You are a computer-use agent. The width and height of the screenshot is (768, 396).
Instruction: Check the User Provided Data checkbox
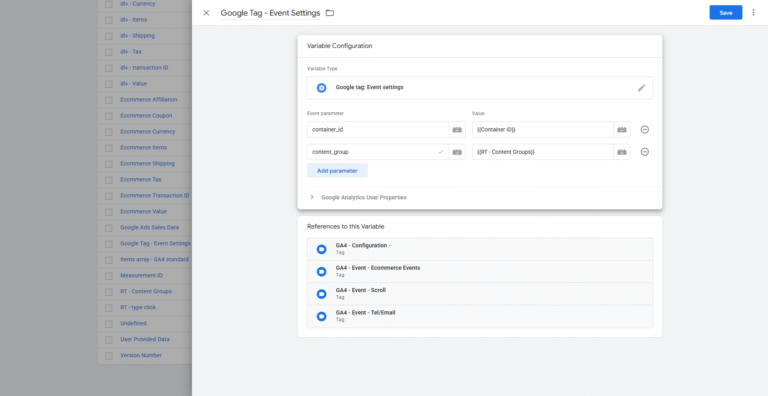(109, 339)
